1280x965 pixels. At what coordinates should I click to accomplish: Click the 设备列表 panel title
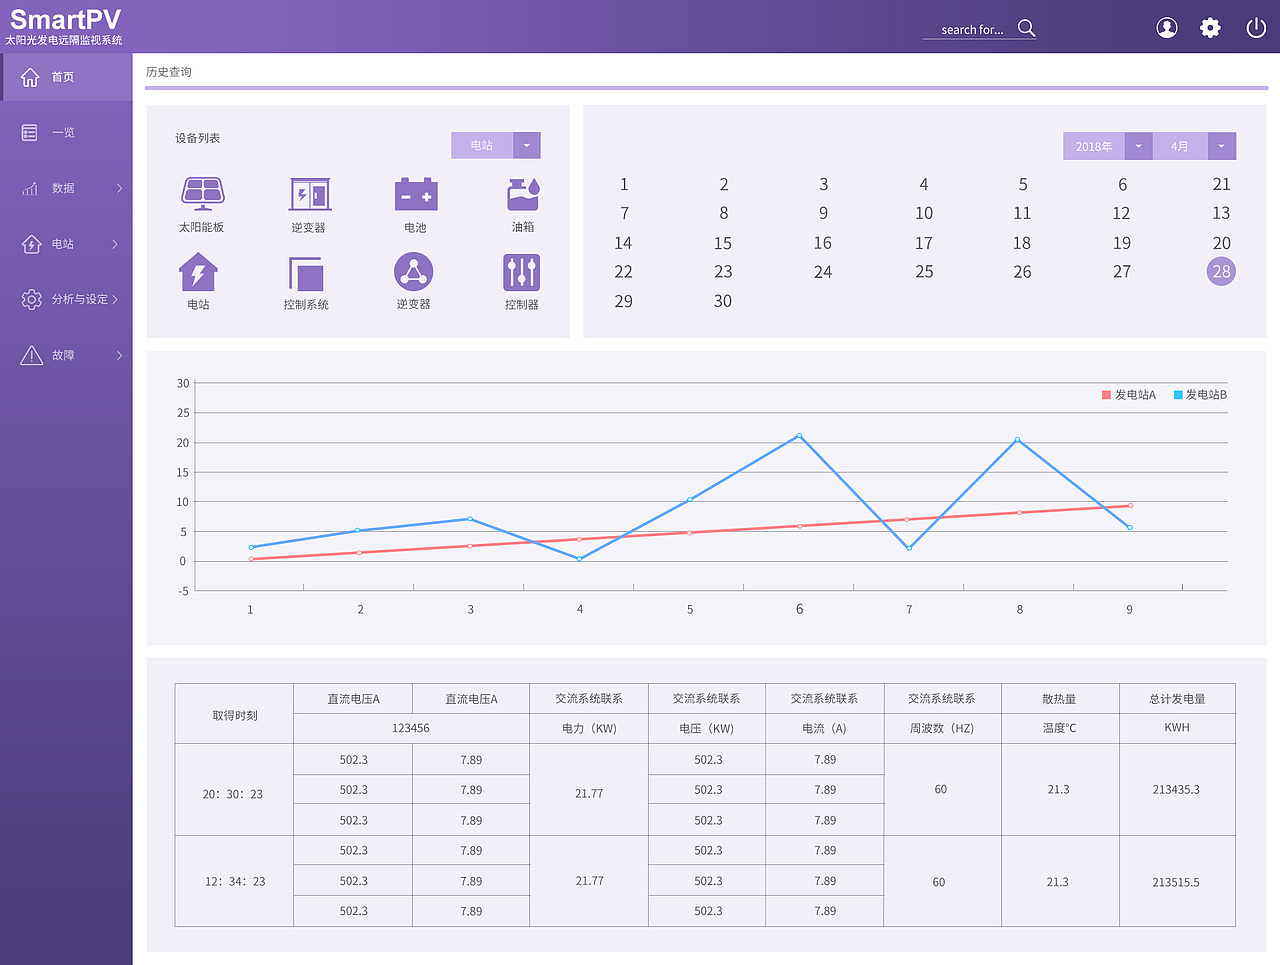point(198,138)
